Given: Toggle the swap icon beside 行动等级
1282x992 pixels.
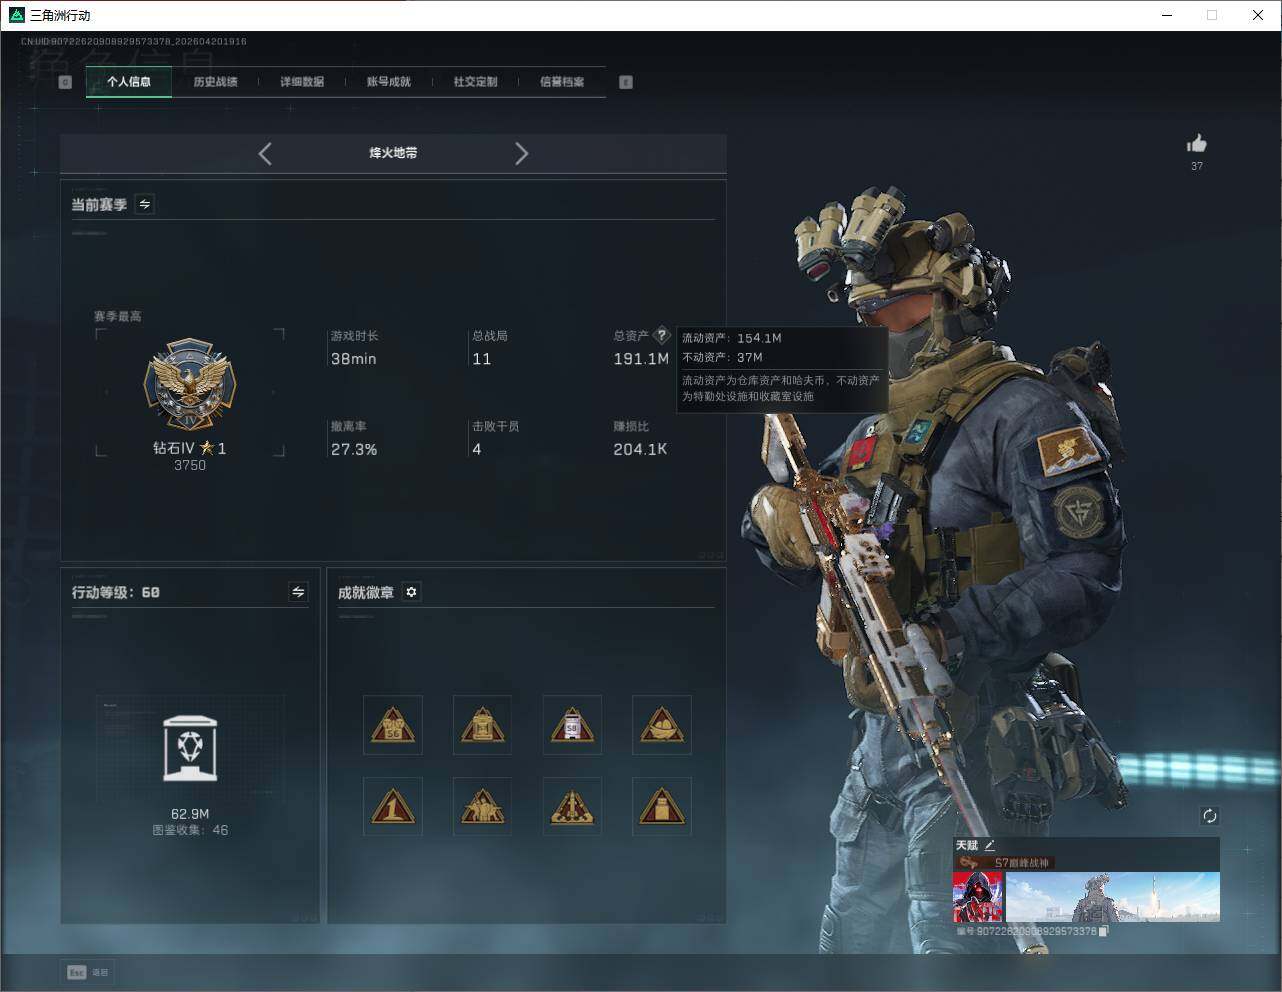Looking at the screenshot, I should [298, 592].
